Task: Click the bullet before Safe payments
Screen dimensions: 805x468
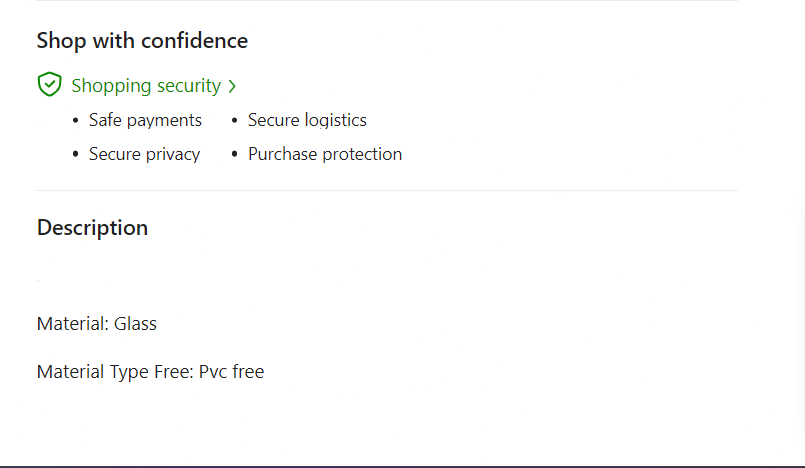Action: point(76,121)
